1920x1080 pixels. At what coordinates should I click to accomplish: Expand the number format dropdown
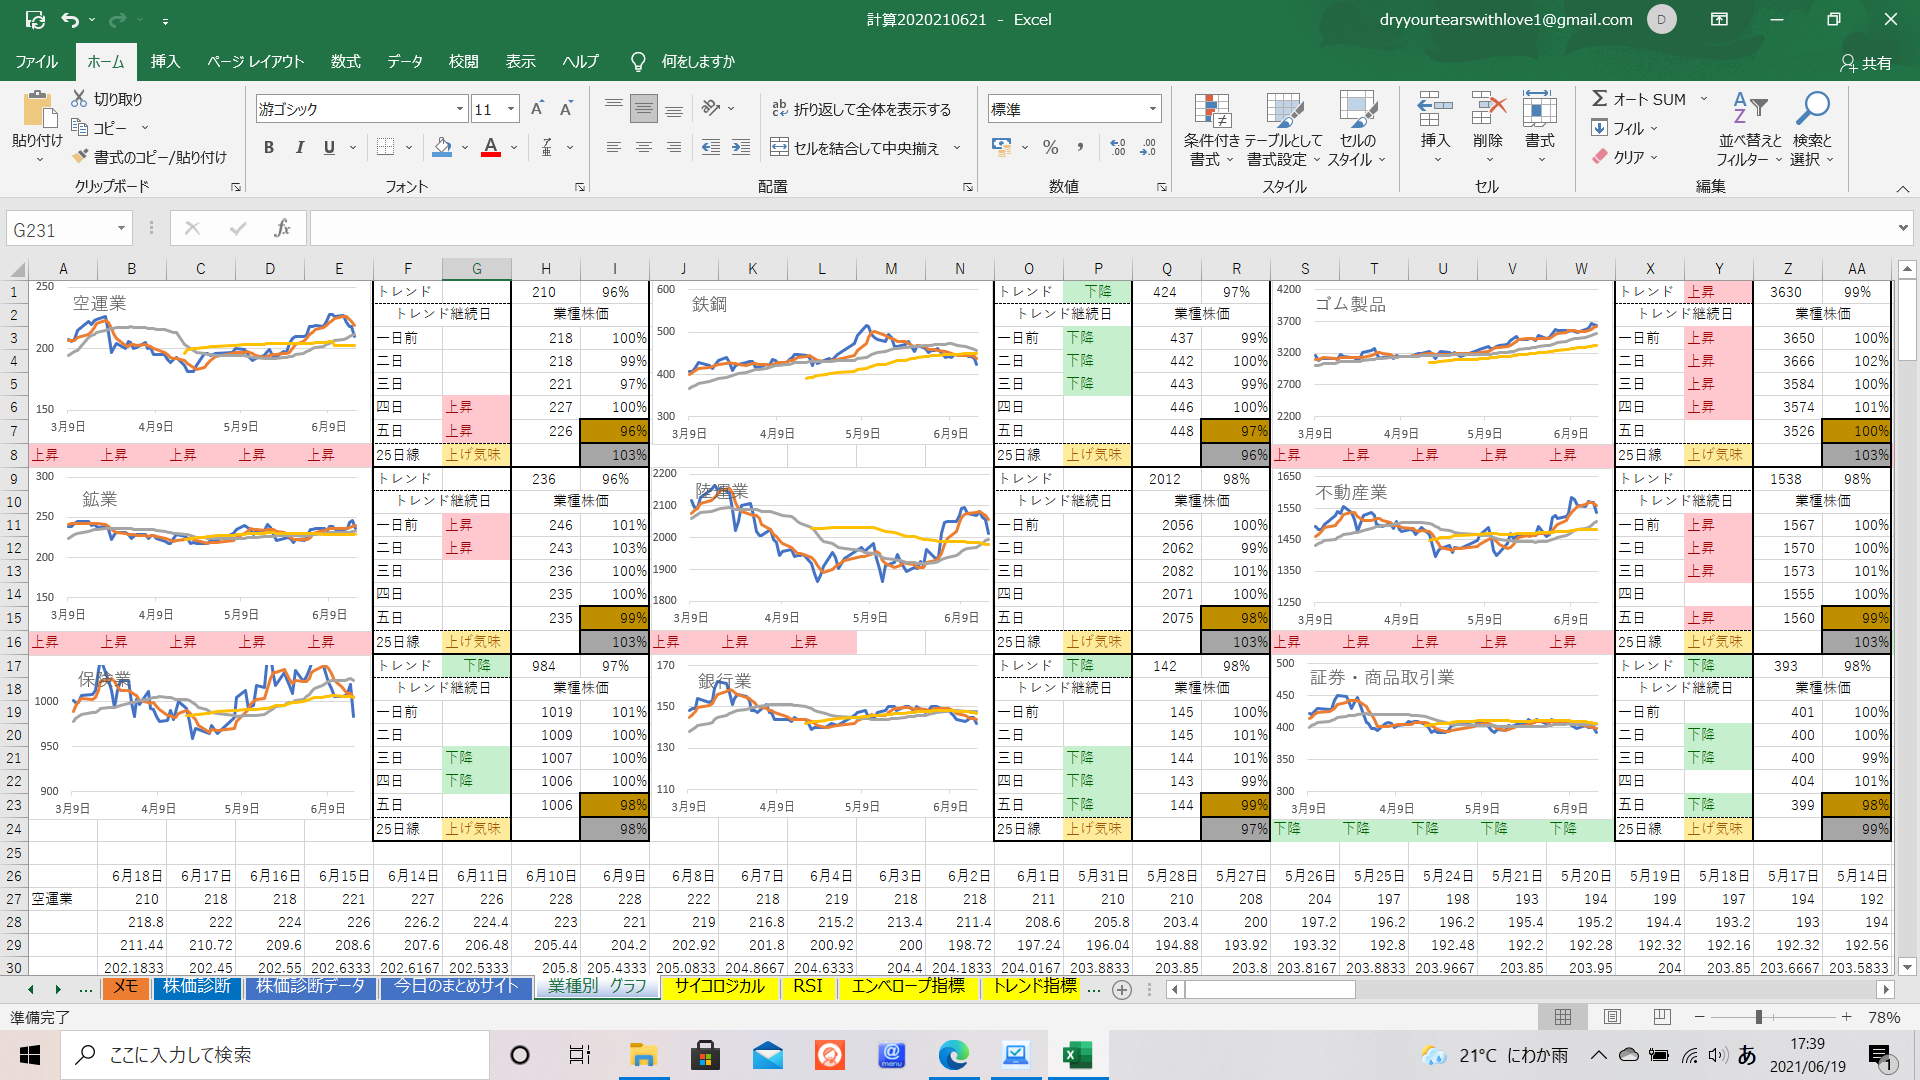coord(1152,109)
